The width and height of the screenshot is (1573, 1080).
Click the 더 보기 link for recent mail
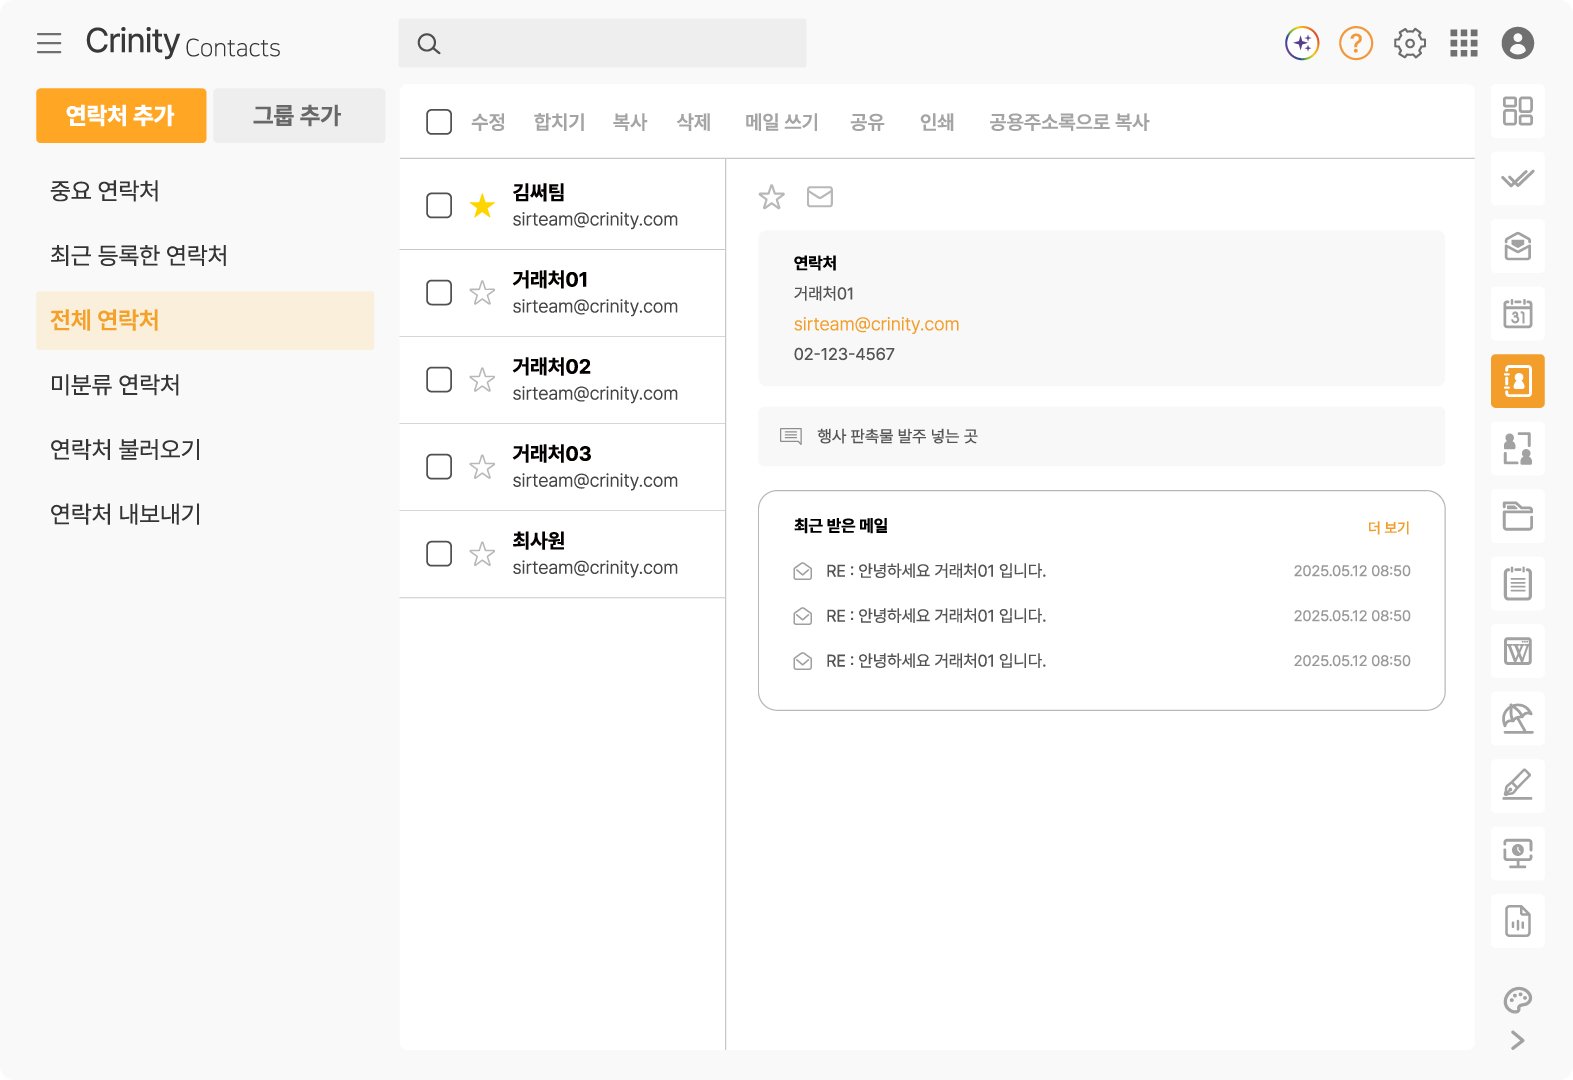click(1389, 527)
